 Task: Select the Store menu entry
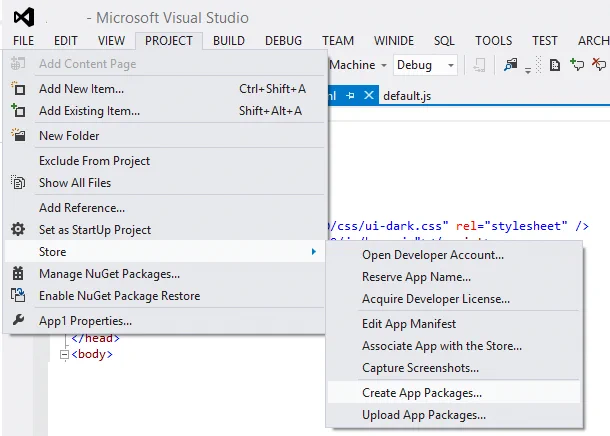165,252
